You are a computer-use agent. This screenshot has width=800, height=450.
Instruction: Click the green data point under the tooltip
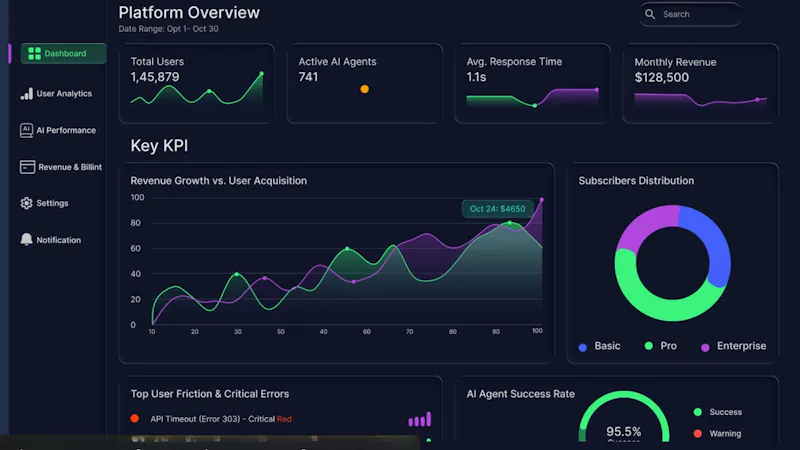509,223
